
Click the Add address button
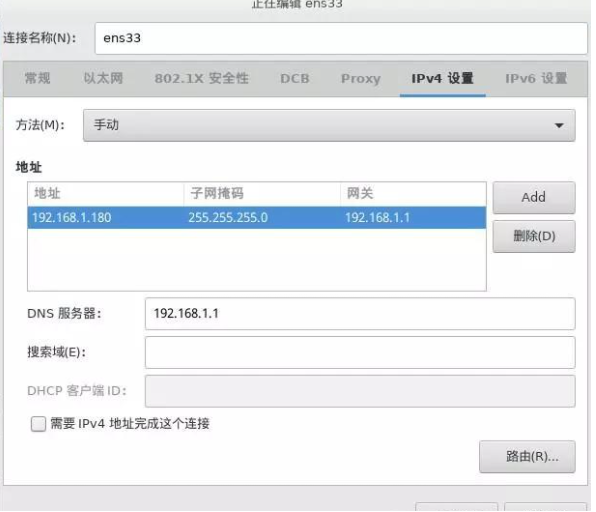(x=534, y=197)
